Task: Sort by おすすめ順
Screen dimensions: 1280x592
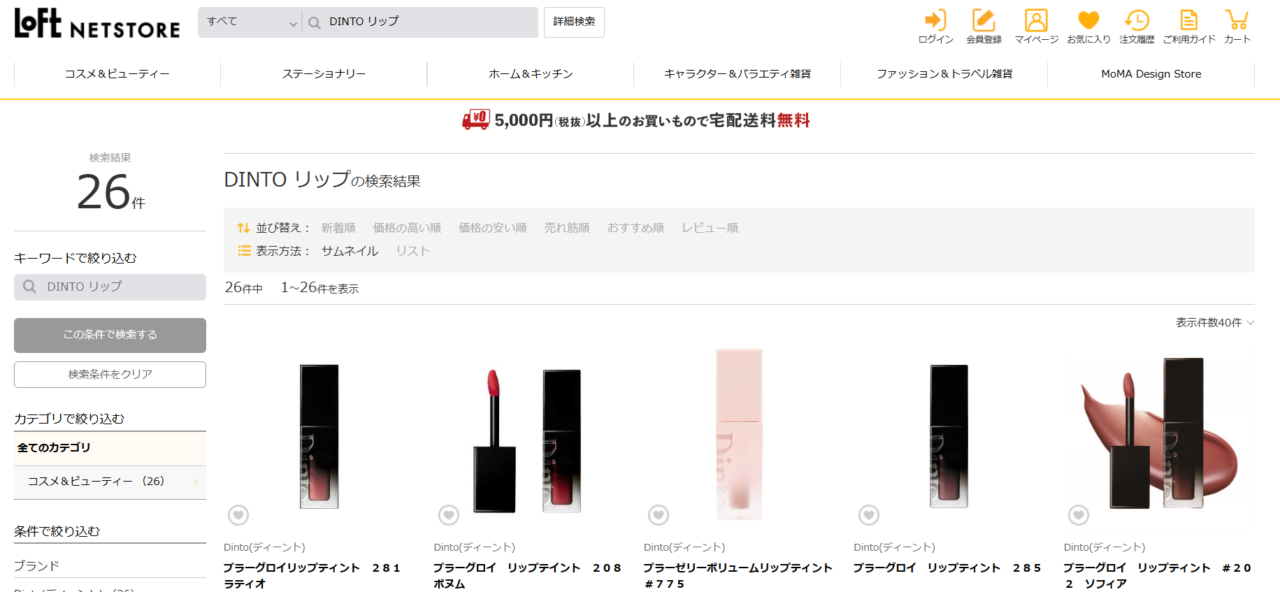Action: pyautogui.click(x=635, y=228)
